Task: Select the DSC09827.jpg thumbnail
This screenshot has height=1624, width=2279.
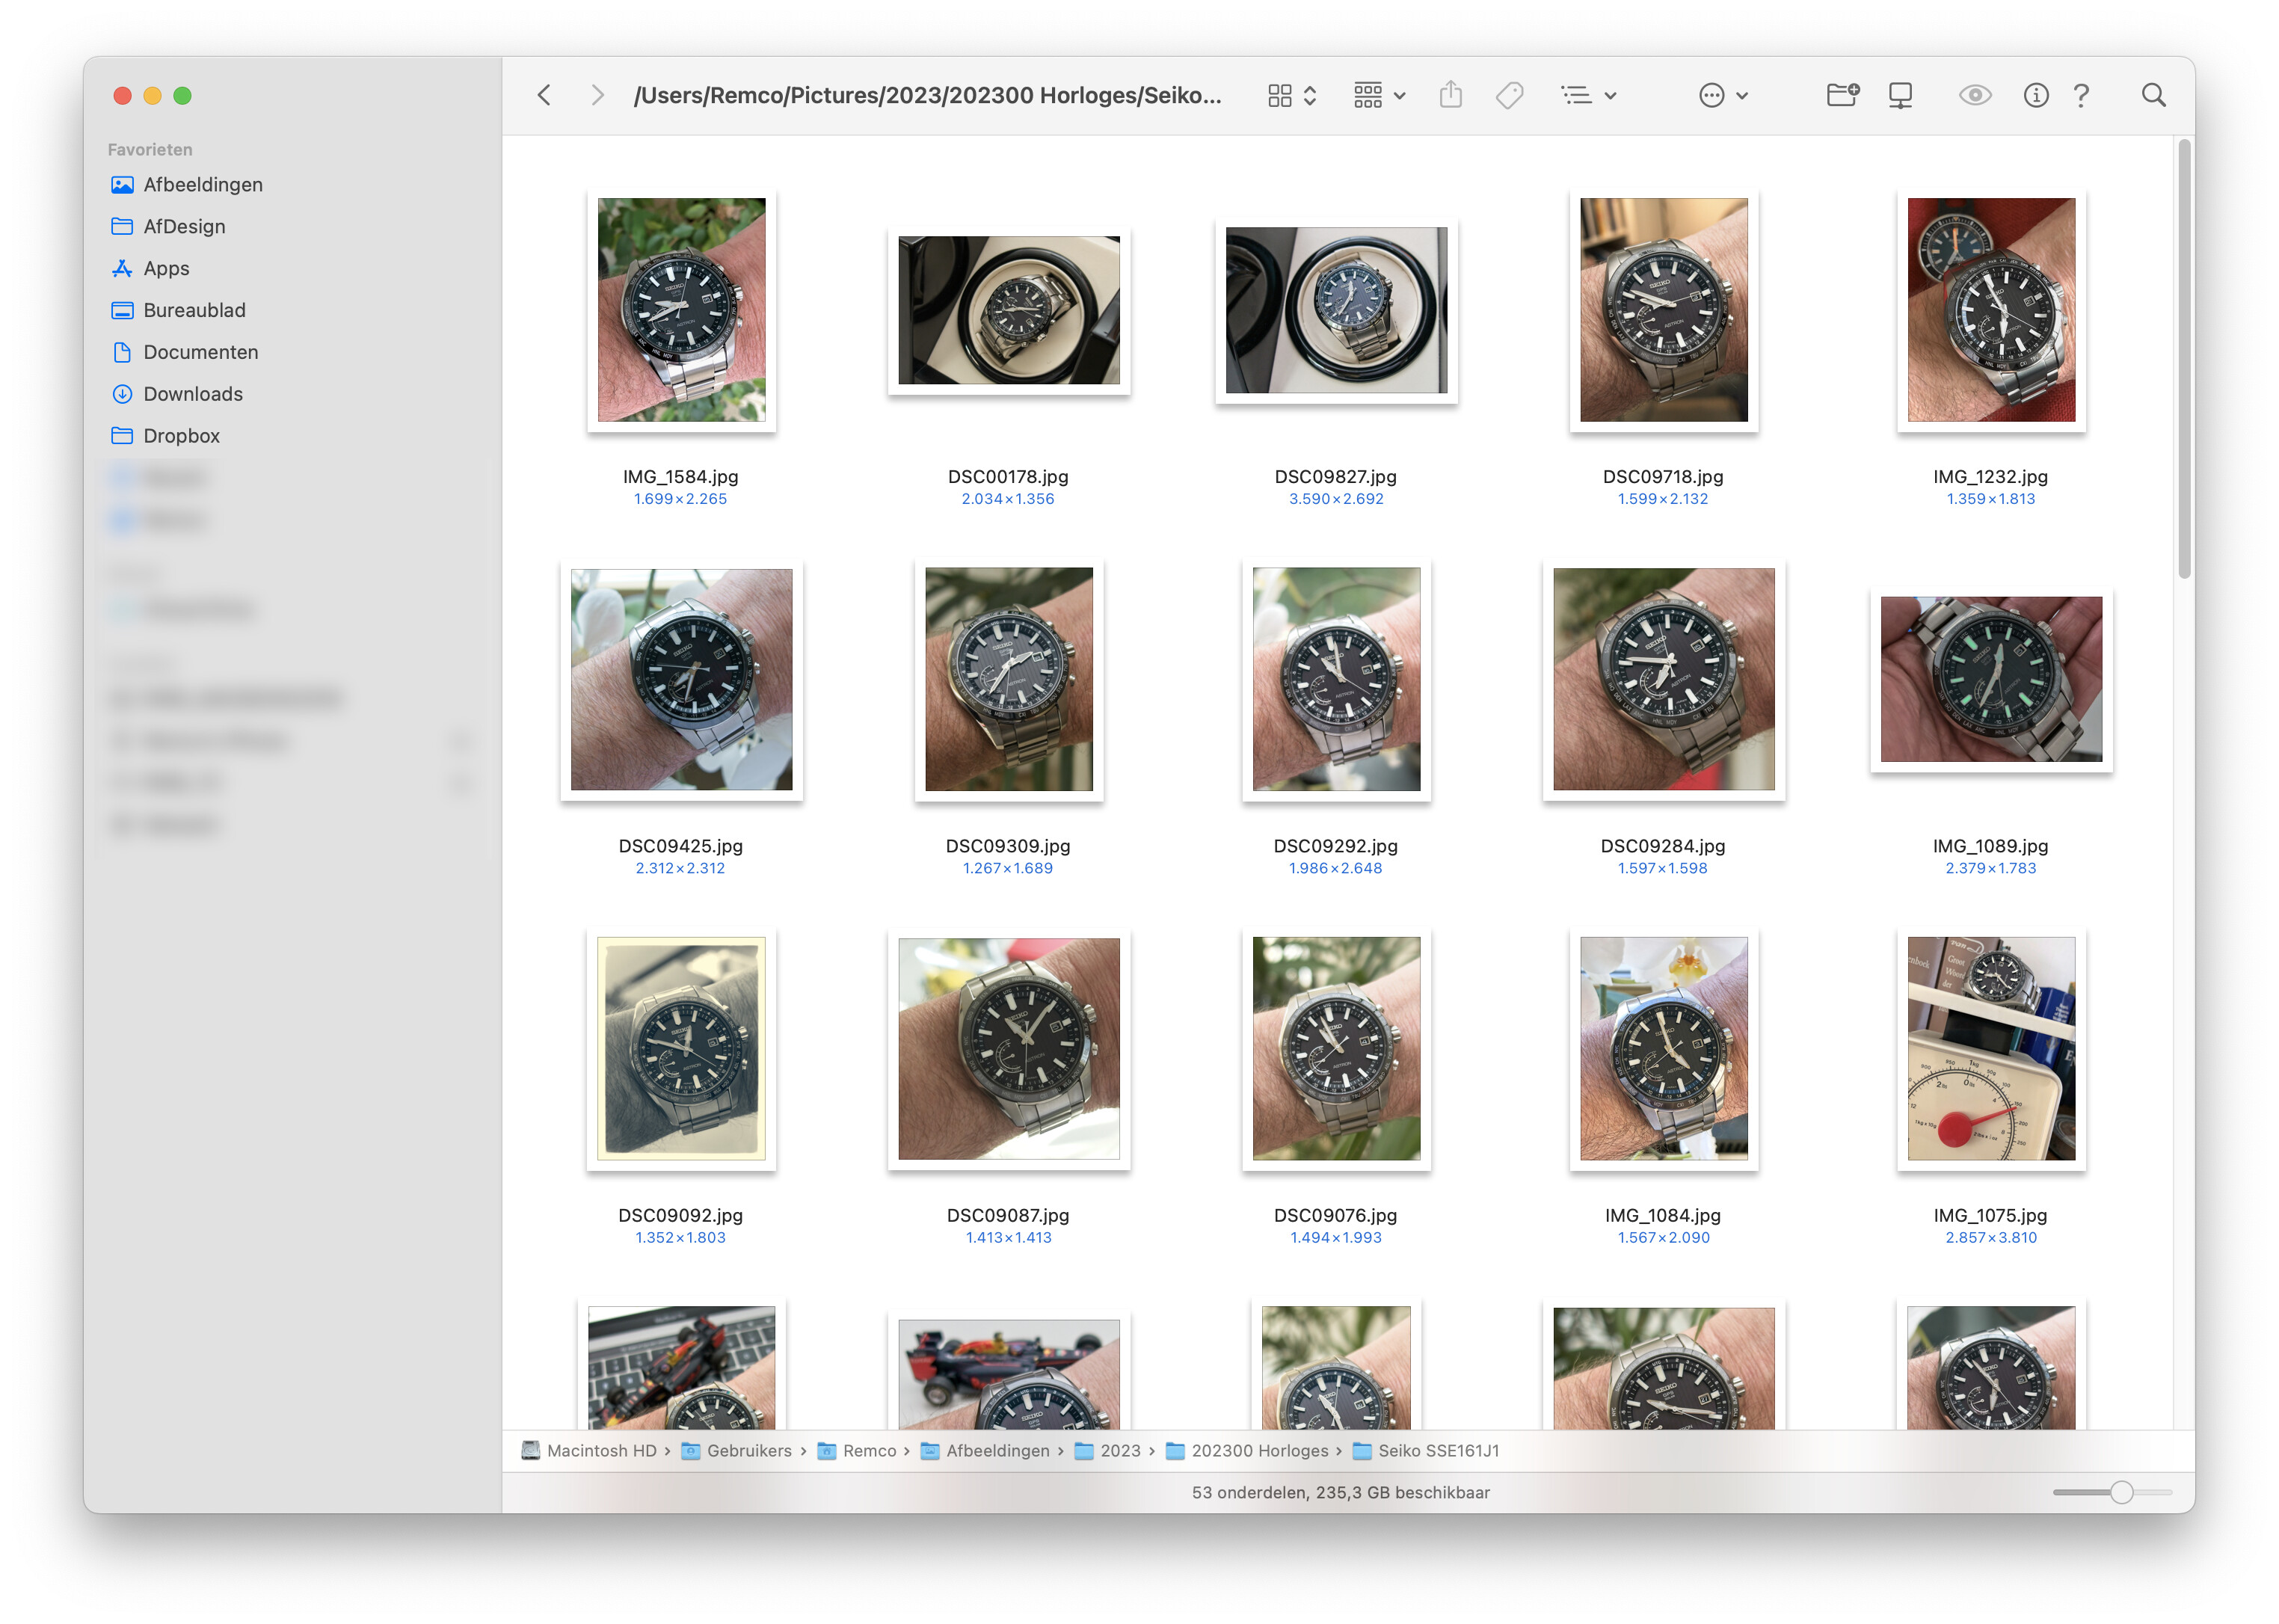Action: point(1336,310)
